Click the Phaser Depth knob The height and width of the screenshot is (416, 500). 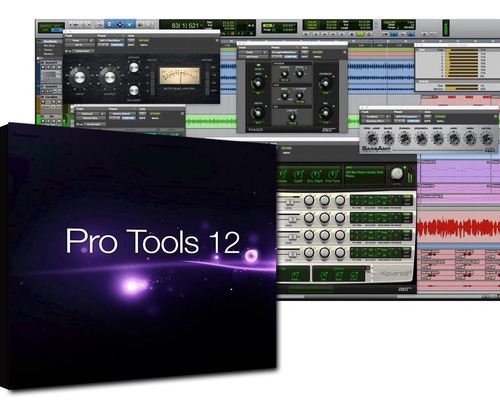(x=258, y=113)
